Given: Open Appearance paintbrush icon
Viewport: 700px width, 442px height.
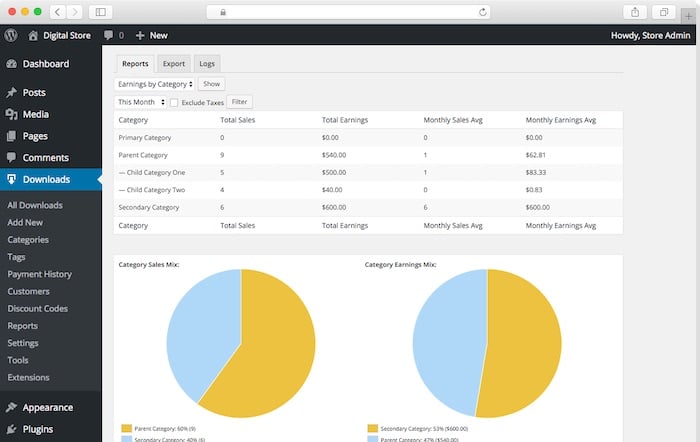Looking at the screenshot, I should pyautogui.click(x=11, y=408).
